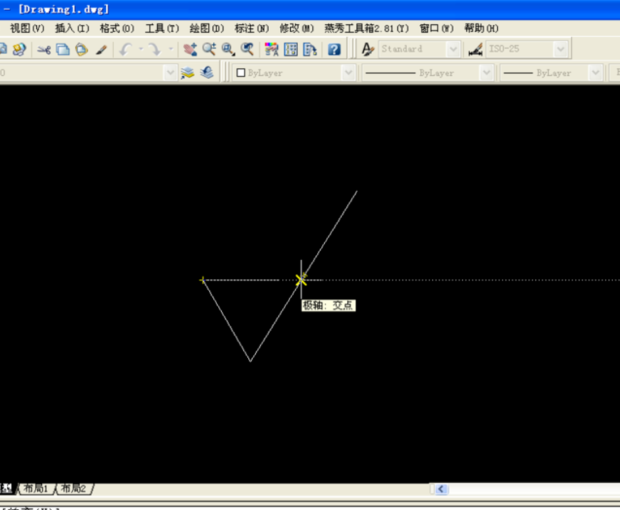Click the Zoom Previous icon
The height and width of the screenshot is (510, 620).
pos(248,49)
